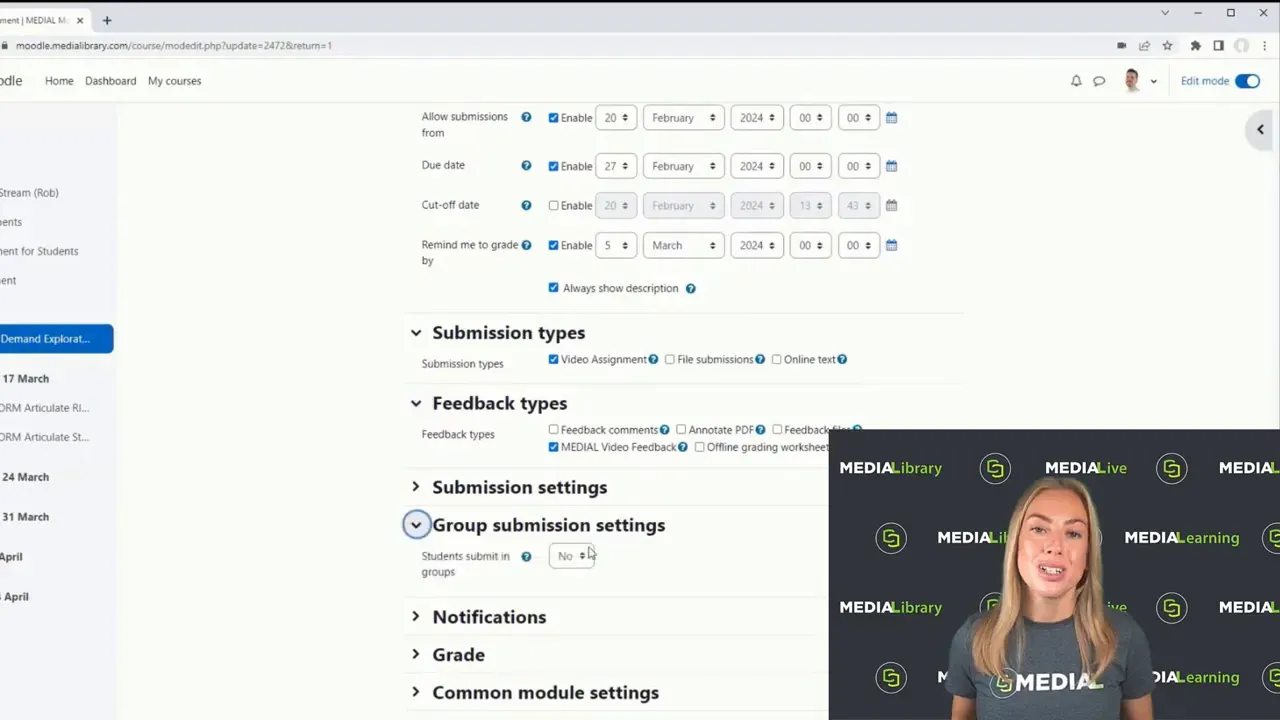Enable the Cut-off date checkbox
Image resolution: width=1280 pixels, height=720 pixels.
(x=553, y=206)
